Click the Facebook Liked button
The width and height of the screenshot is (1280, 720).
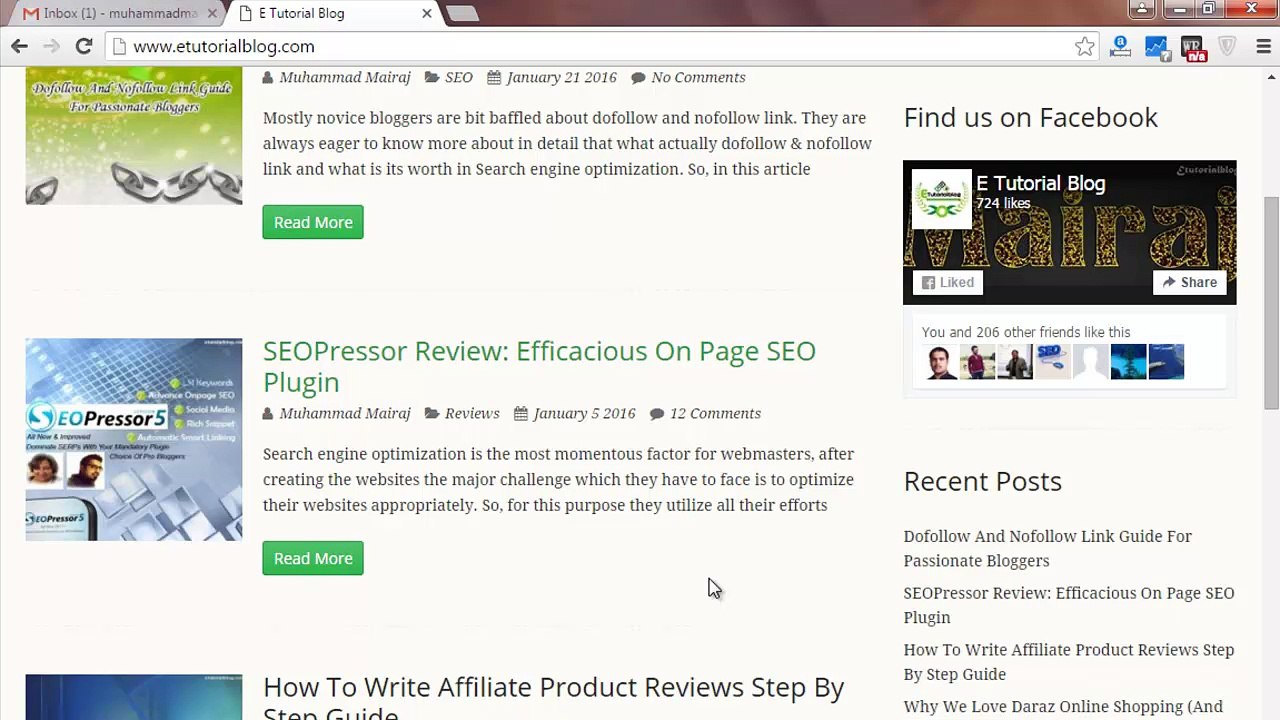click(x=947, y=282)
